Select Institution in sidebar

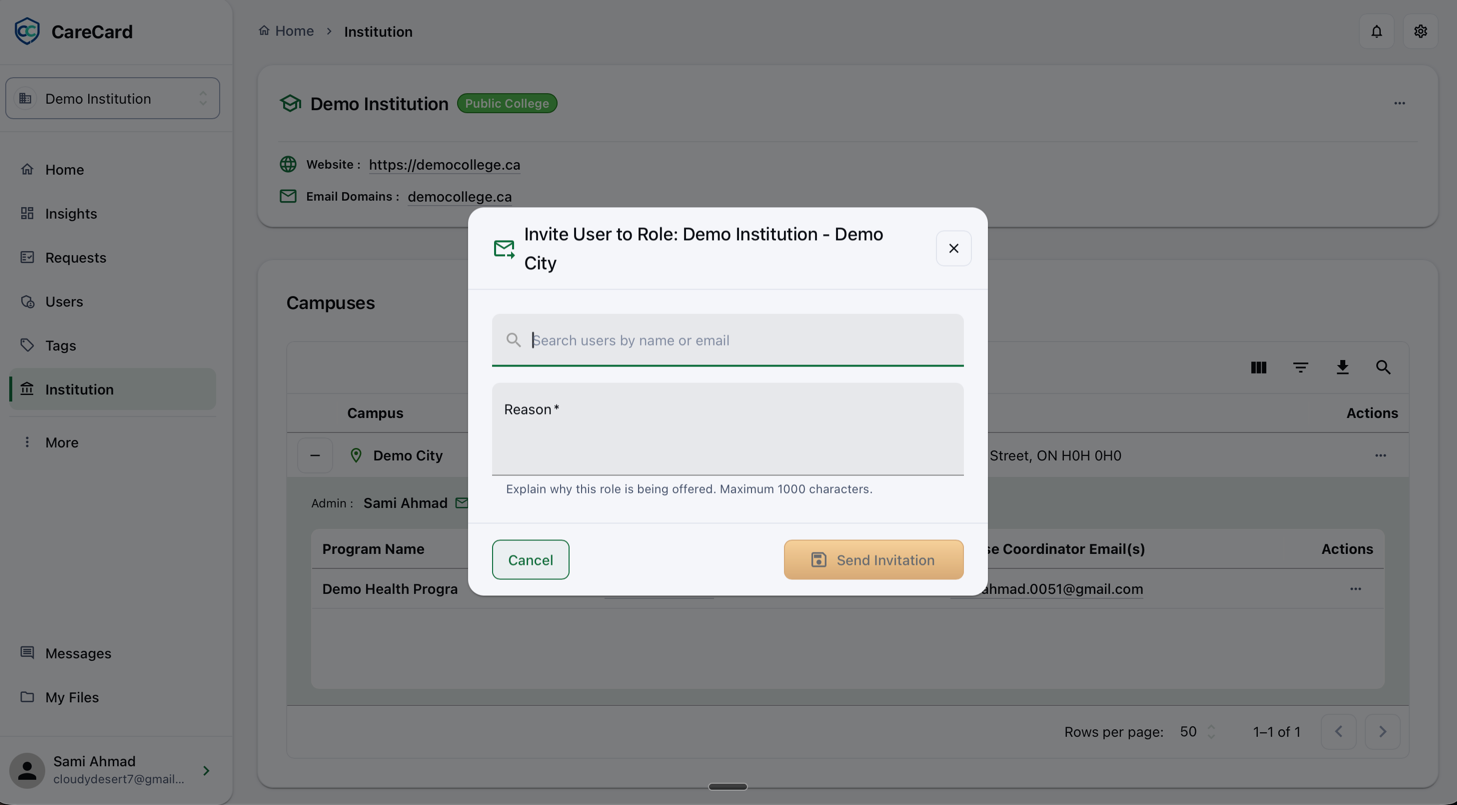tap(113, 389)
